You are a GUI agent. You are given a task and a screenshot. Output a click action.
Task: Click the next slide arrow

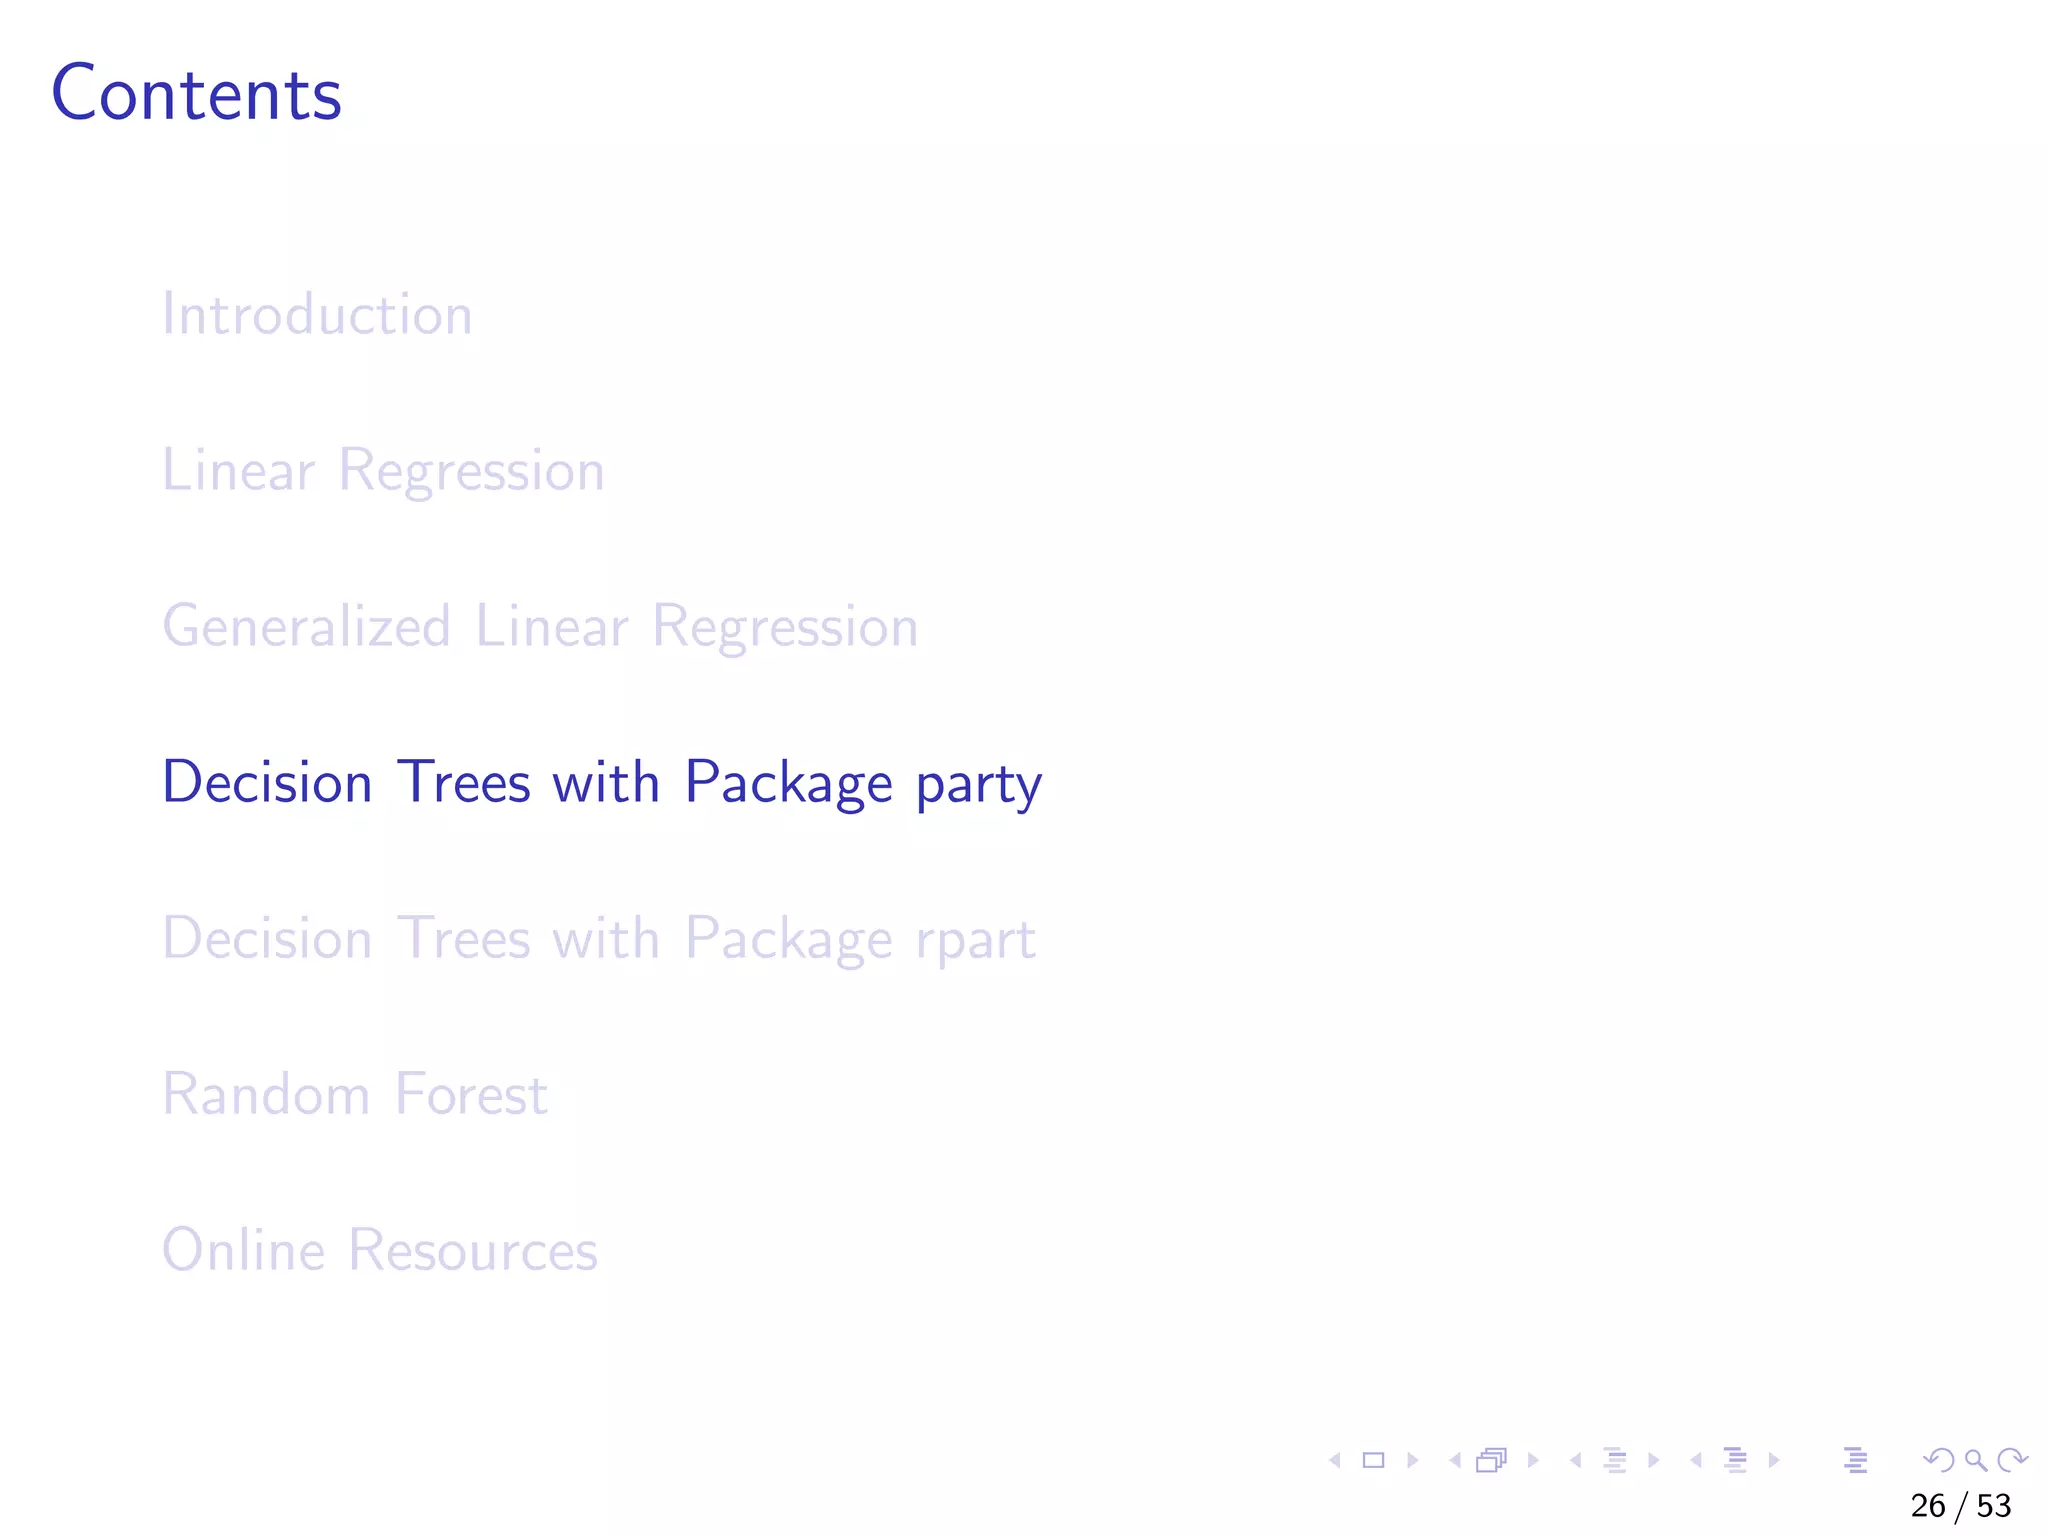click(1413, 1461)
